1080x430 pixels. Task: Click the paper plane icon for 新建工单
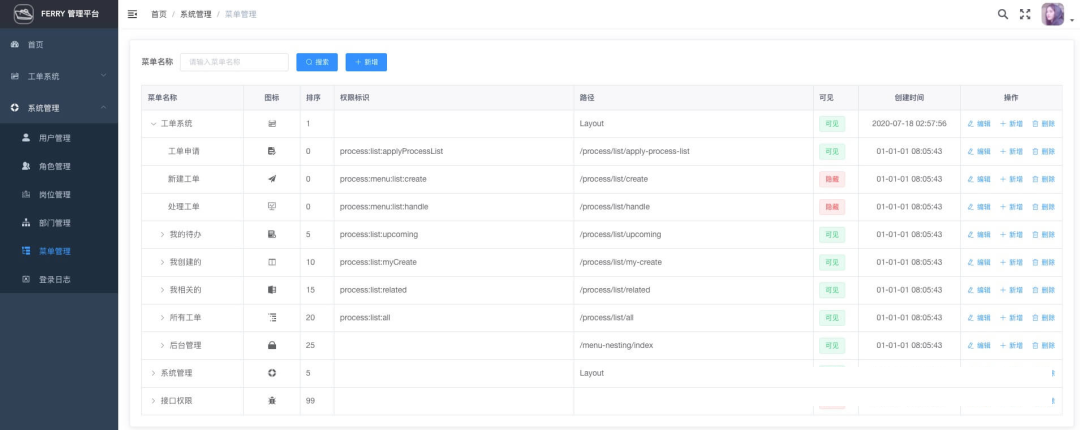pyautogui.click(x=271, y=179)
